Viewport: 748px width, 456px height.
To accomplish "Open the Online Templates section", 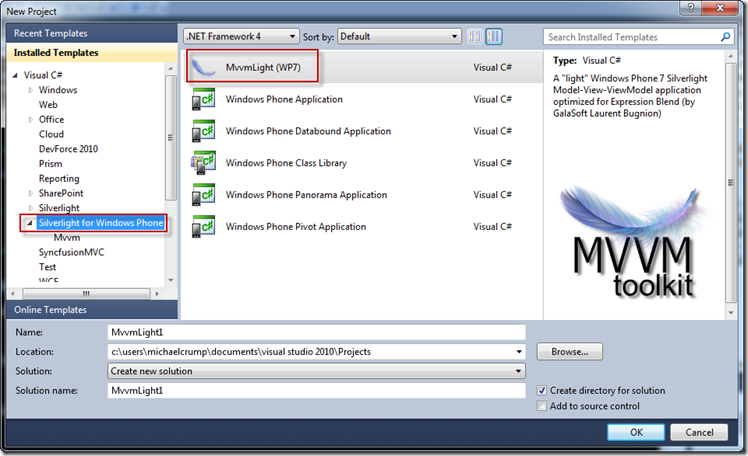I will pyautogui.click(x=92, y=310).
